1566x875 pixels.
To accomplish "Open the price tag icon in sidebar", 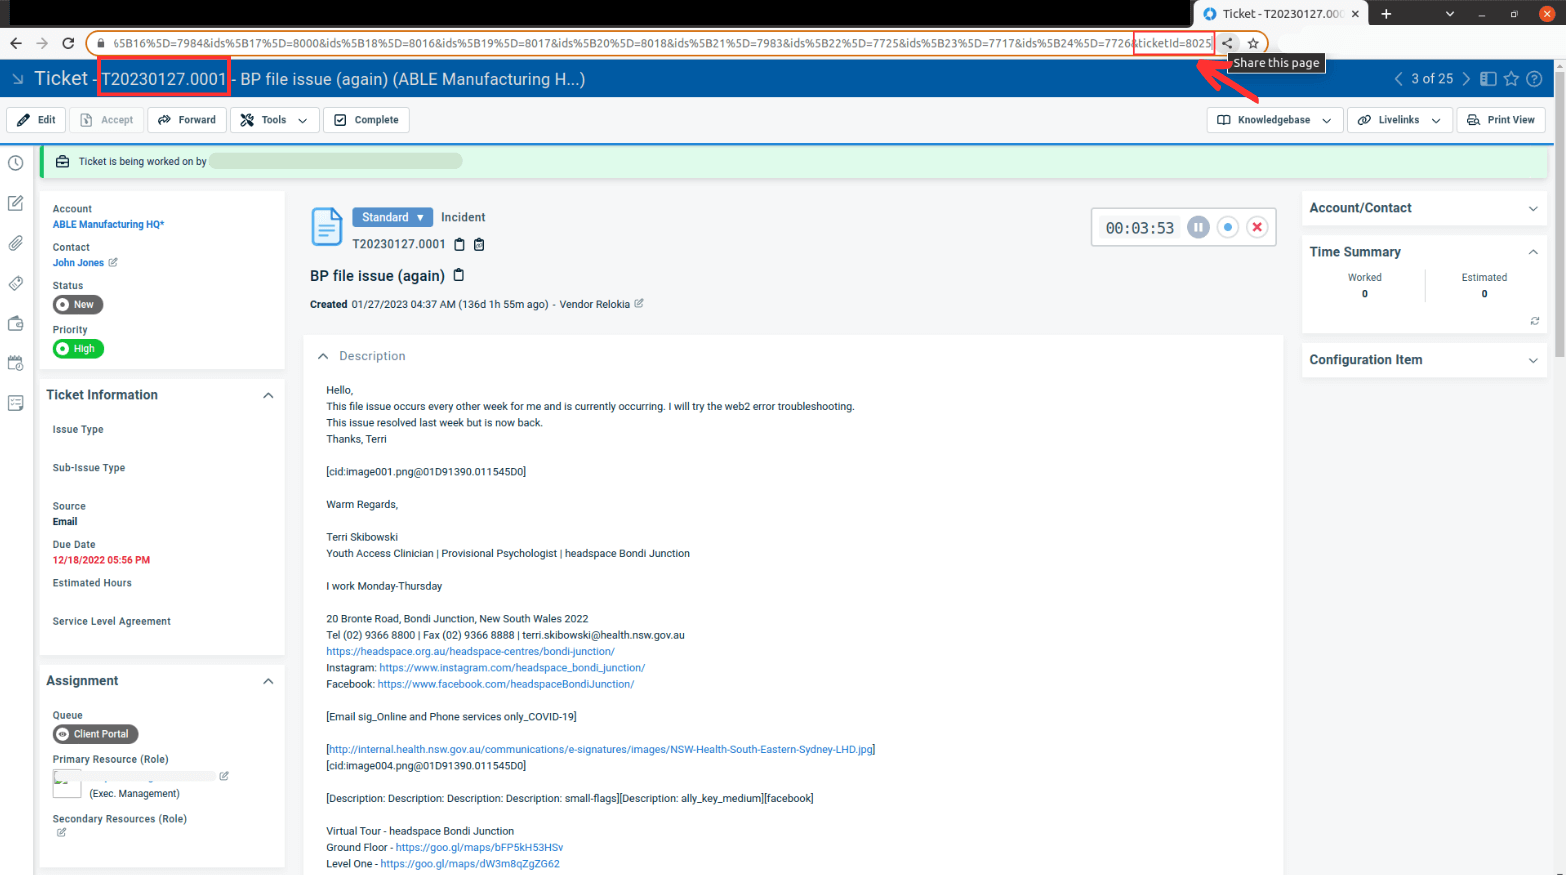I will click(16, 283).
